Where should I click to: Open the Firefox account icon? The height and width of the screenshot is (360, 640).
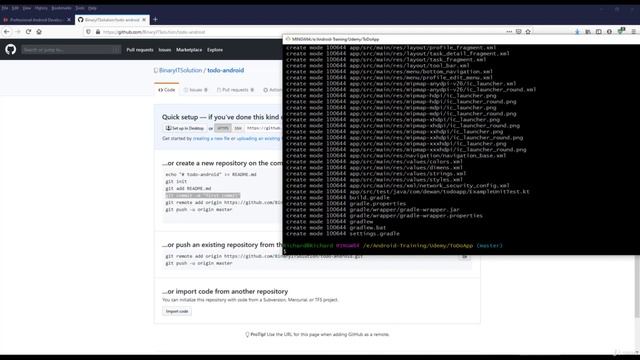609,31
